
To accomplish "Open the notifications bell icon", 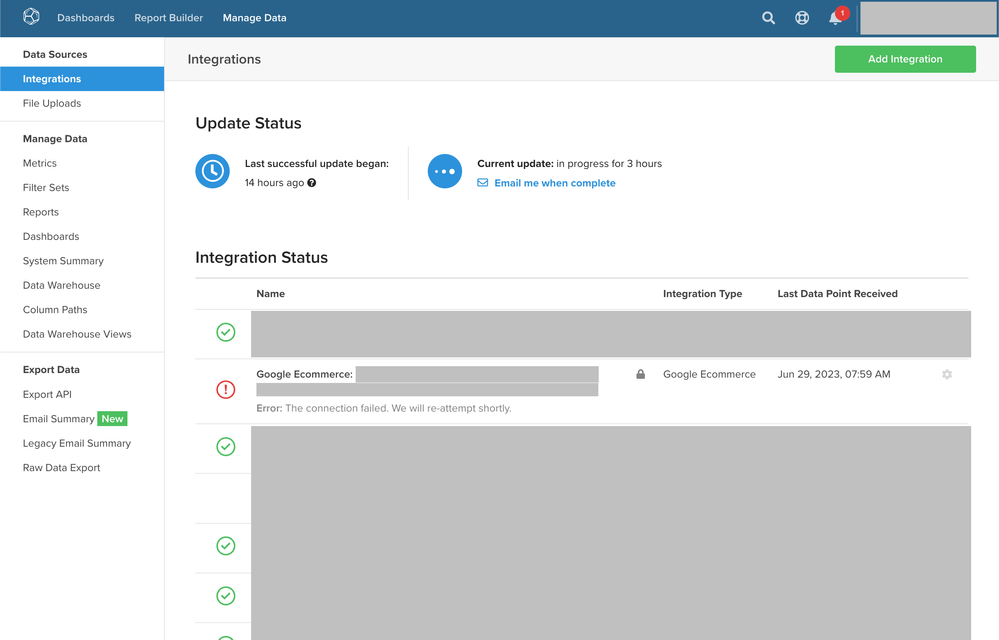I will tap(835, 18).
